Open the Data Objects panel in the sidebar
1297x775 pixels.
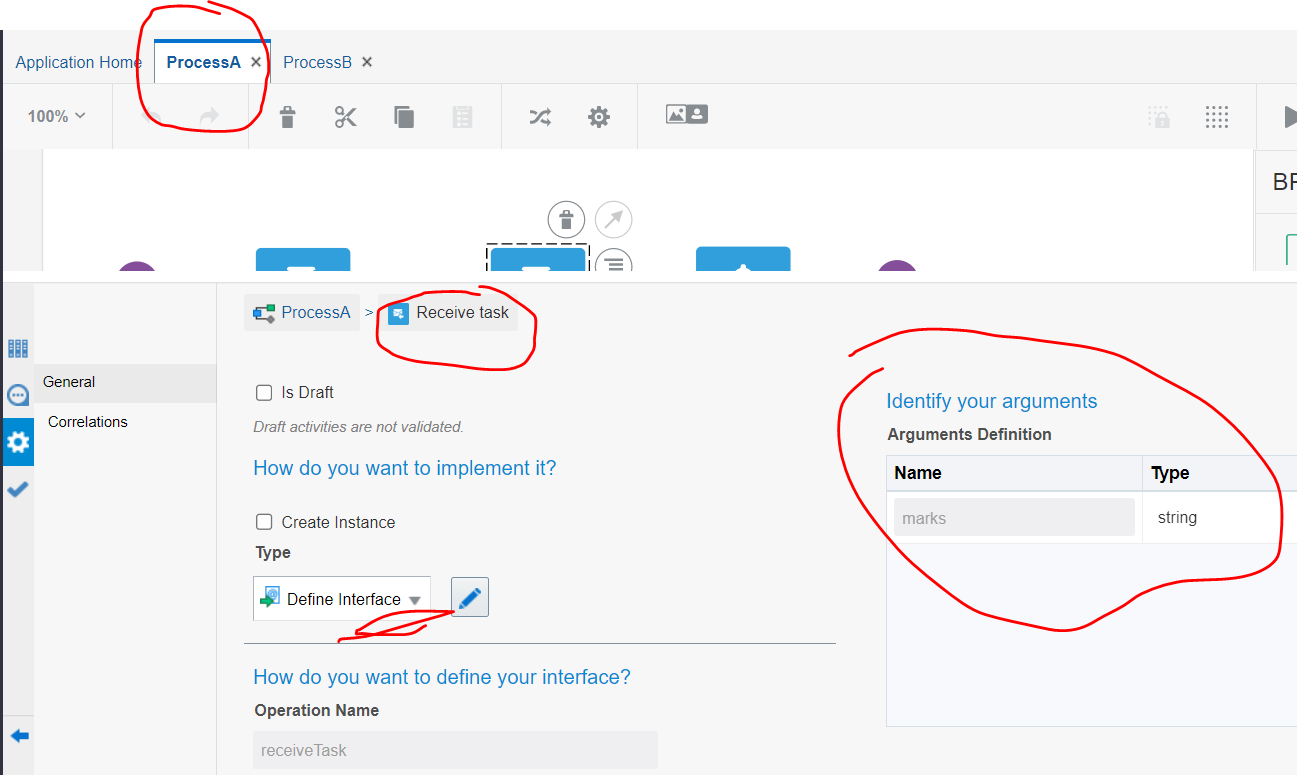pyautogui.click(x=17, y=347)
